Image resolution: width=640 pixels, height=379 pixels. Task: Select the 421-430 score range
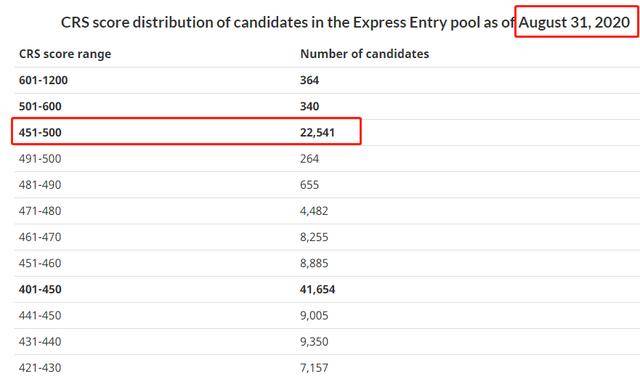[x=40, y=368]
